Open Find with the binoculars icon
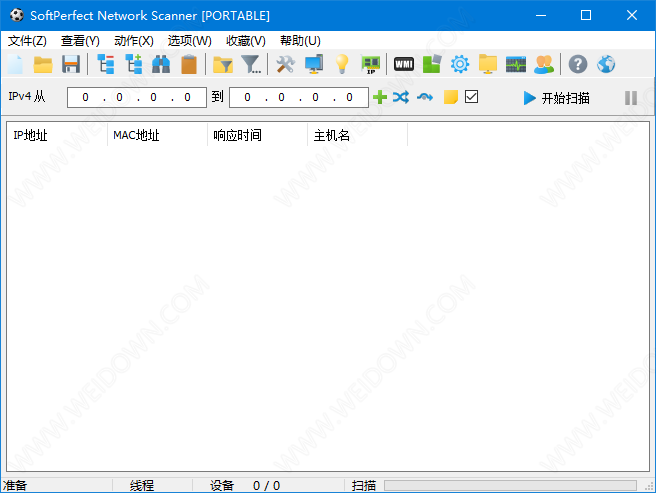 [161, 64]
